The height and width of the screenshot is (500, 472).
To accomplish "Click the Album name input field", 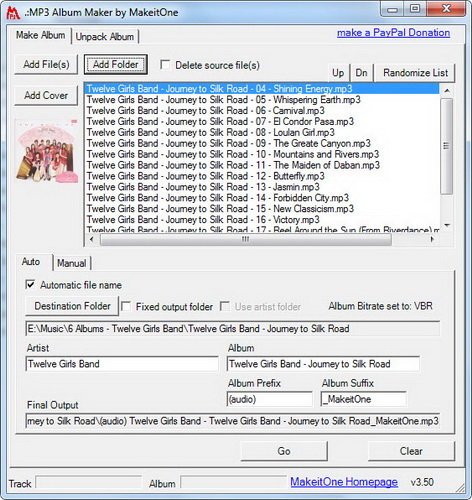I will [x=323, y=364].
